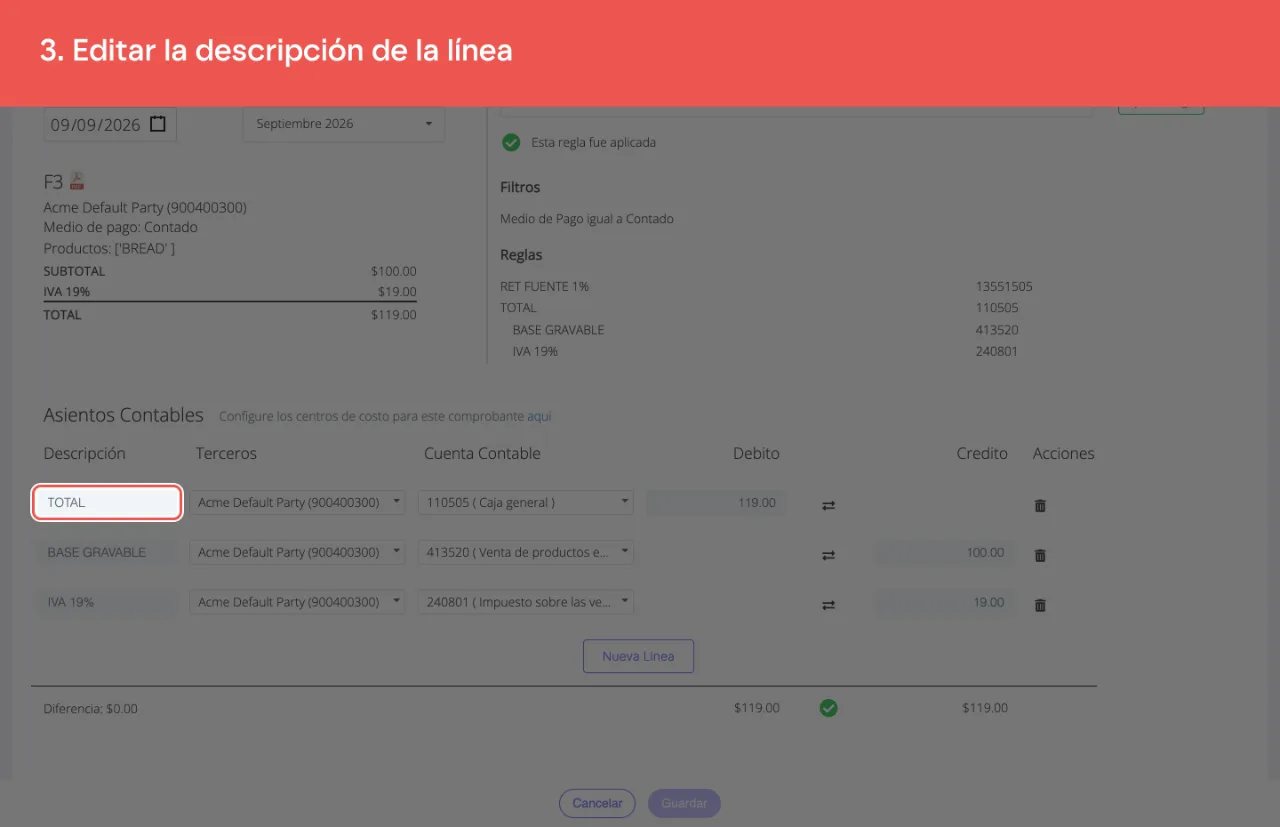Open Terceros dropdown on IVA 19% line
Screen dimensions: 1280x827
click(x=297, y=602)
